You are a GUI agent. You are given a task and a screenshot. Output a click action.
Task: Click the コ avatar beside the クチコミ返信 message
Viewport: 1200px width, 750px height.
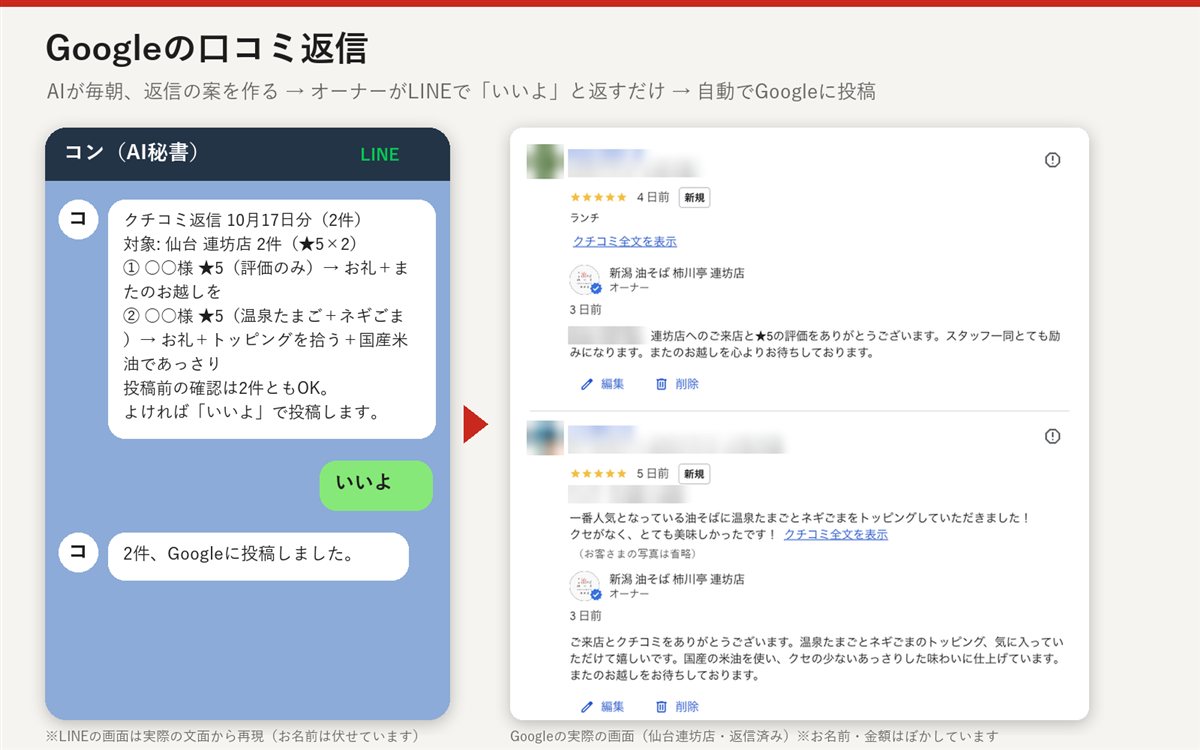(78, 220)
